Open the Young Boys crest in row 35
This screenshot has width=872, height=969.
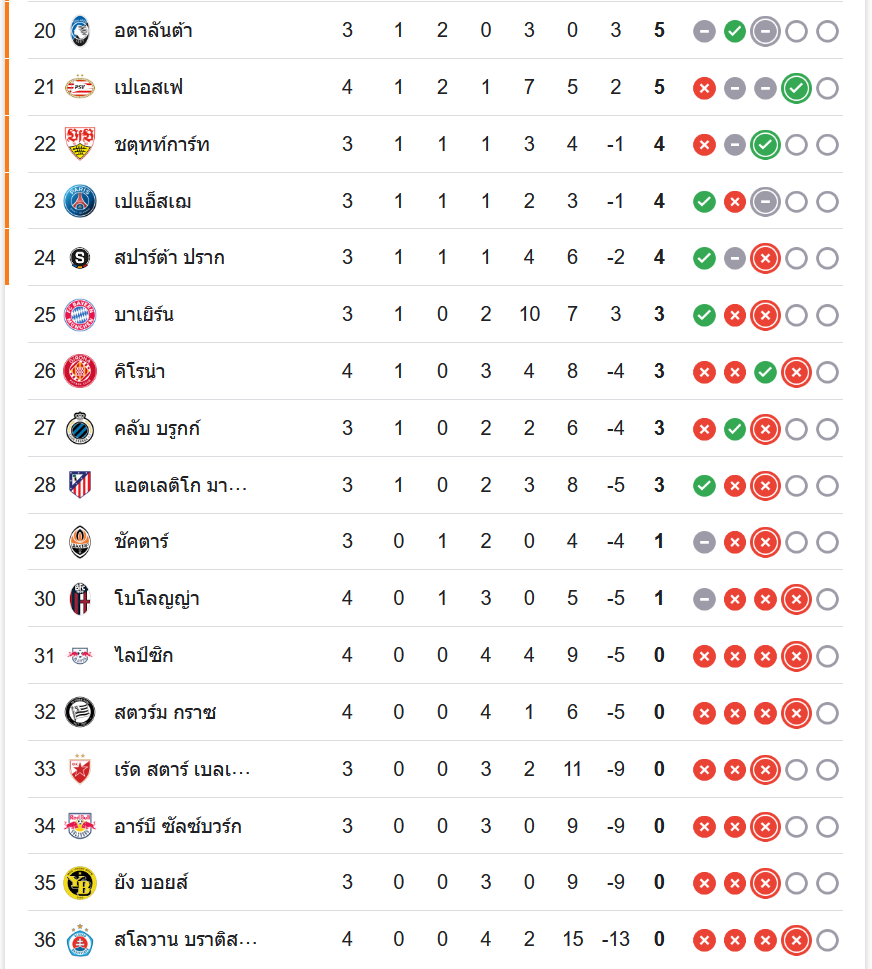pos(80,883)
